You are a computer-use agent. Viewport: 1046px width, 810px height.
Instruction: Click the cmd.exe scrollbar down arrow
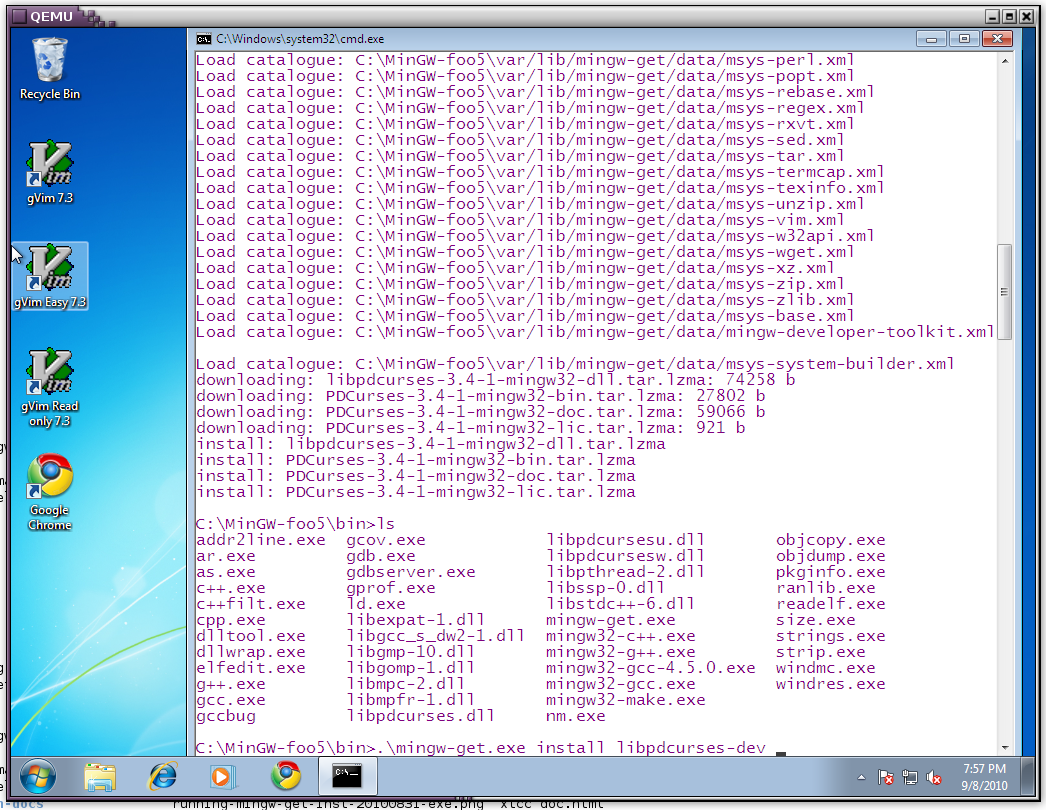click(x=1005, y=747)
